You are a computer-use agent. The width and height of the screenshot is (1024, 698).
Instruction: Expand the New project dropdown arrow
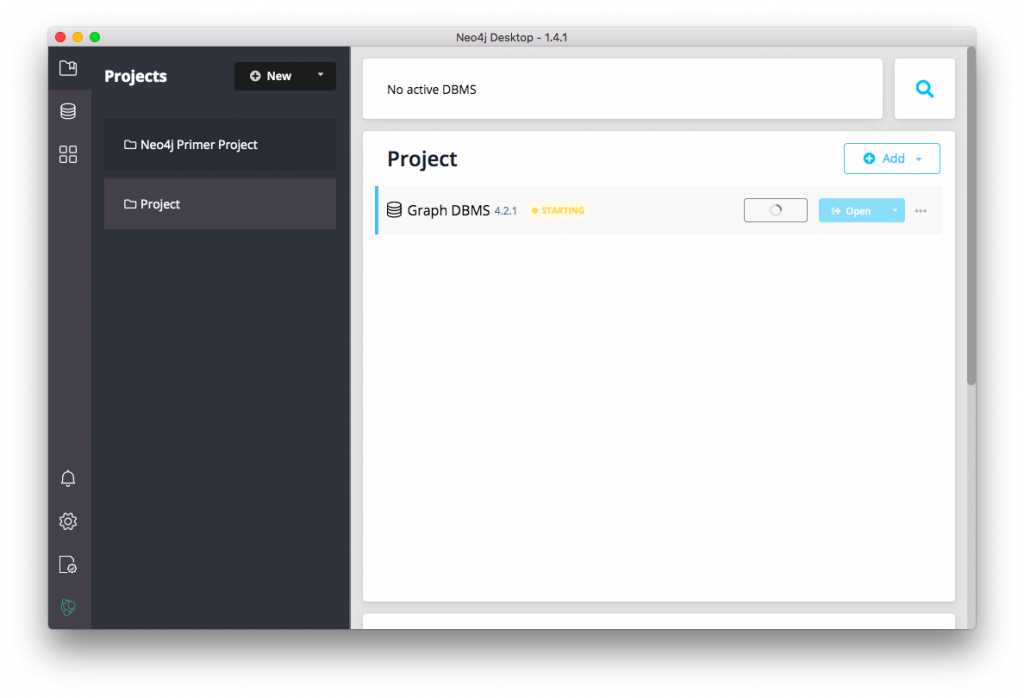(320, 75)
